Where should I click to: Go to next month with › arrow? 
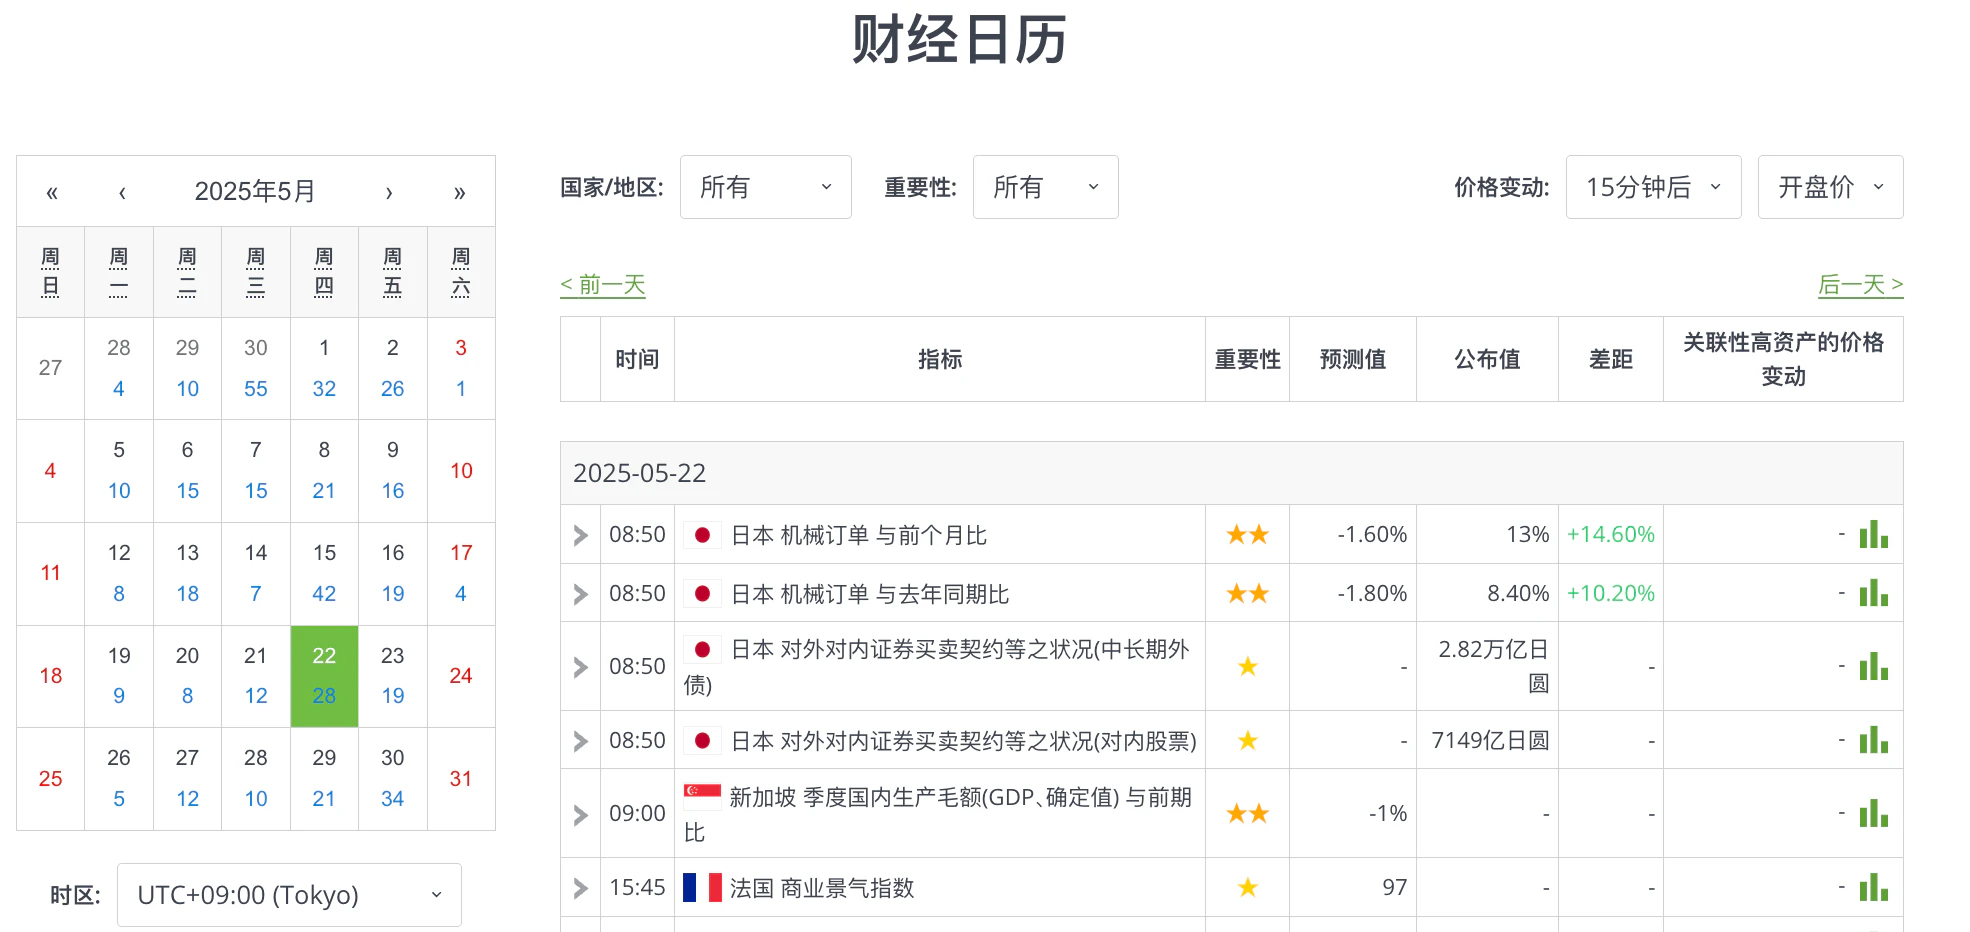[389, 191]
